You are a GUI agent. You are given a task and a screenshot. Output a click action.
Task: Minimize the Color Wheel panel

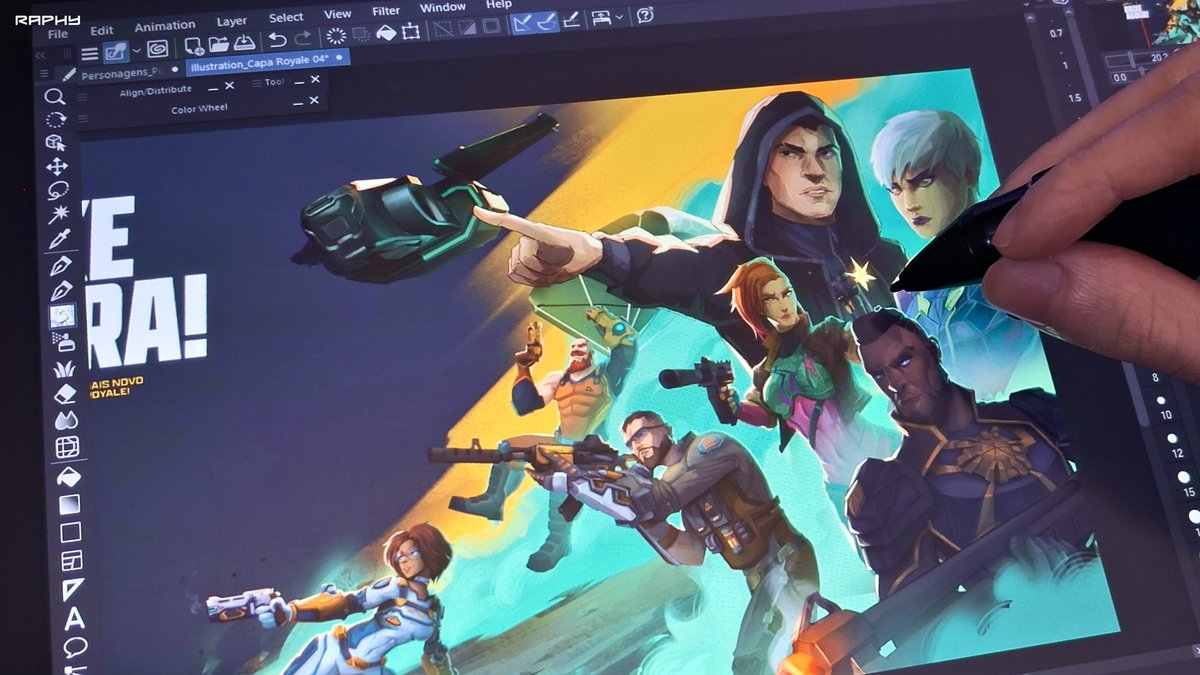(298, 102)
